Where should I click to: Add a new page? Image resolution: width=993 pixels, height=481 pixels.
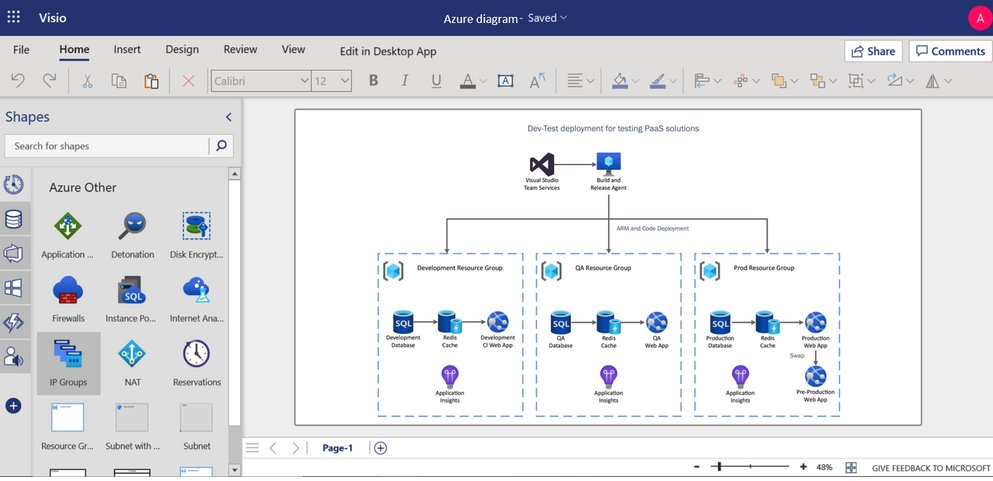pos(380,448)
